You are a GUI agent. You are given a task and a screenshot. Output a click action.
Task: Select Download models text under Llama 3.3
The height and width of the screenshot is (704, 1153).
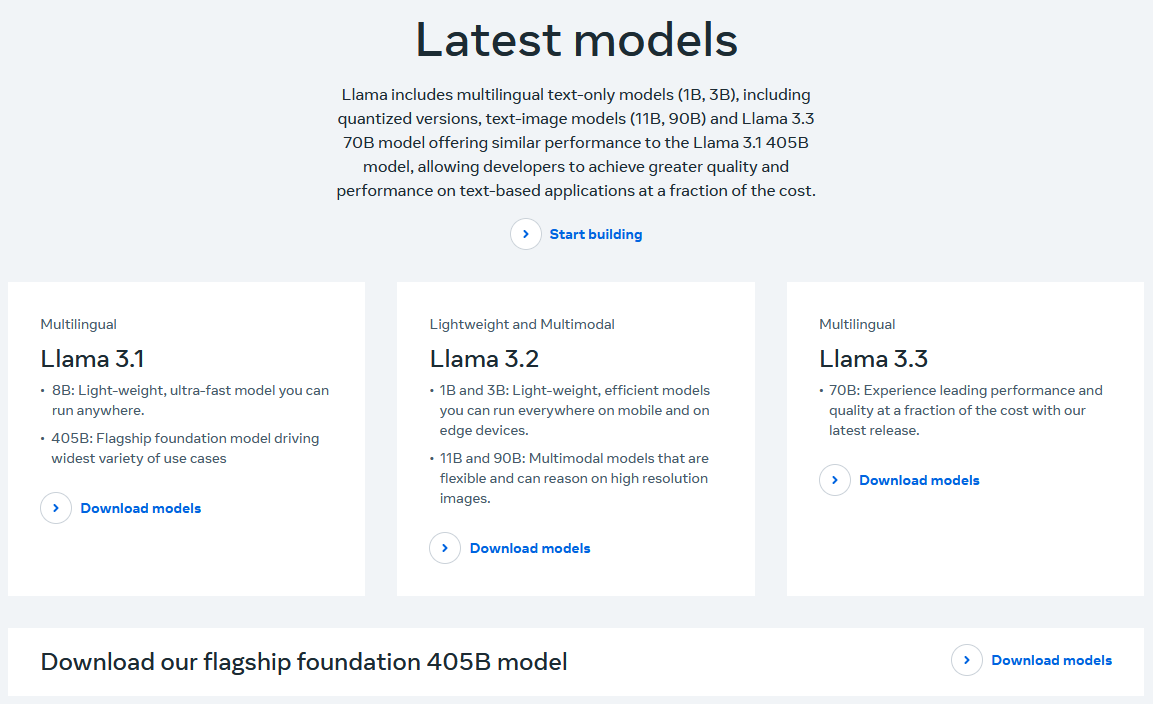coord(919,480)
